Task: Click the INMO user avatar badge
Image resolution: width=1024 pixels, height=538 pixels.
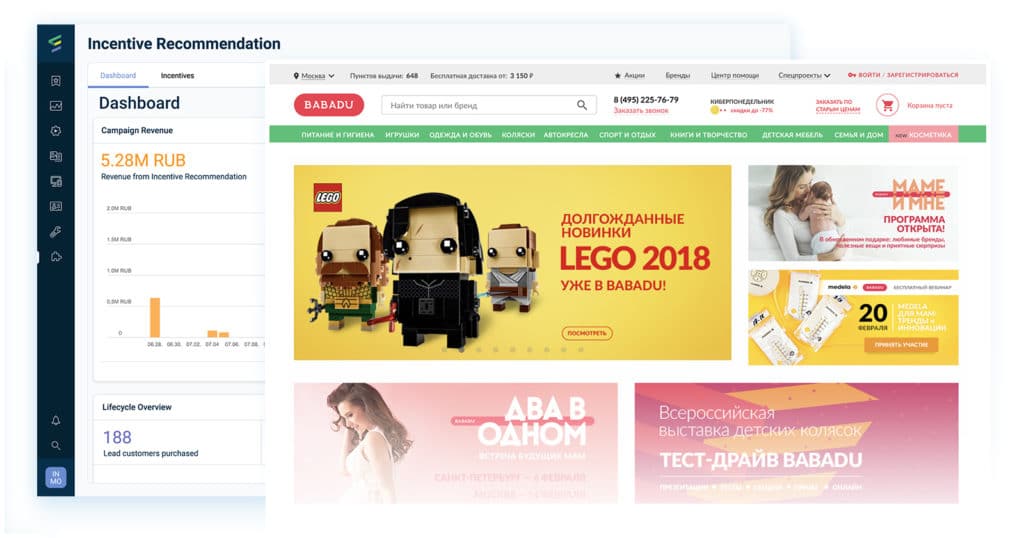Action: [56, 477]
